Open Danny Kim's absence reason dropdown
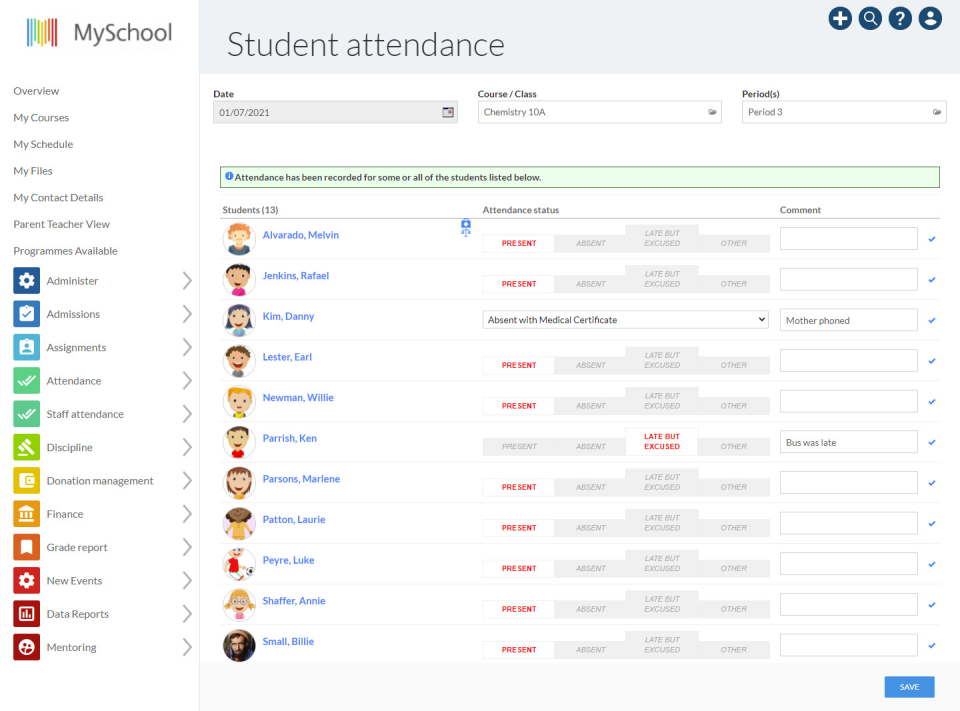The width and height of the screenshot is (960, 711). click(625, 320)
